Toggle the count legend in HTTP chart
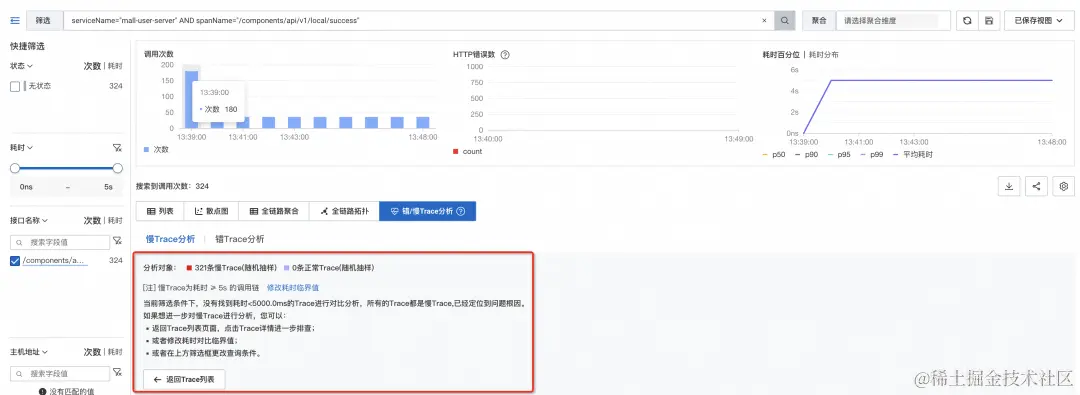Image resolution: width=1080 pixels, height=395 pixels. 468,151
